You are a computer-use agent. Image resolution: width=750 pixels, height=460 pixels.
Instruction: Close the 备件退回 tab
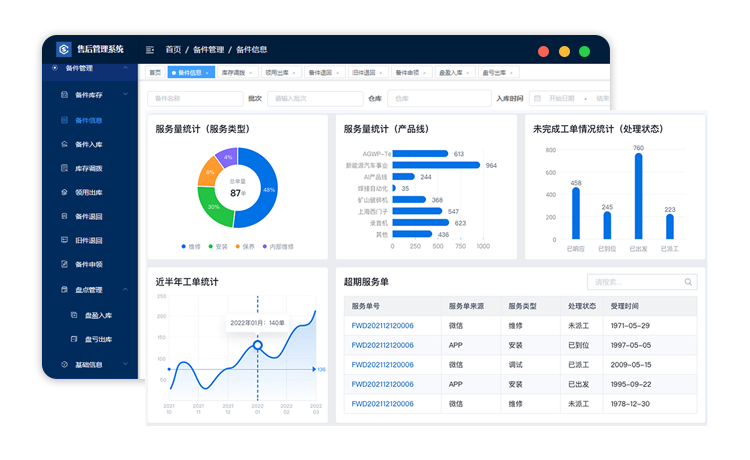click(338, 73)
